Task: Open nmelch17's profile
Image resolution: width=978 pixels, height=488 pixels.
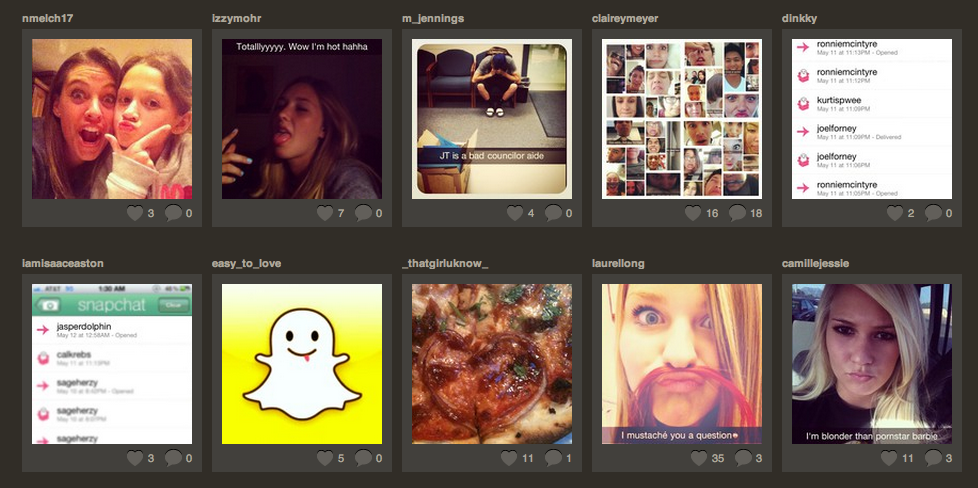Action: pos(47,19)
